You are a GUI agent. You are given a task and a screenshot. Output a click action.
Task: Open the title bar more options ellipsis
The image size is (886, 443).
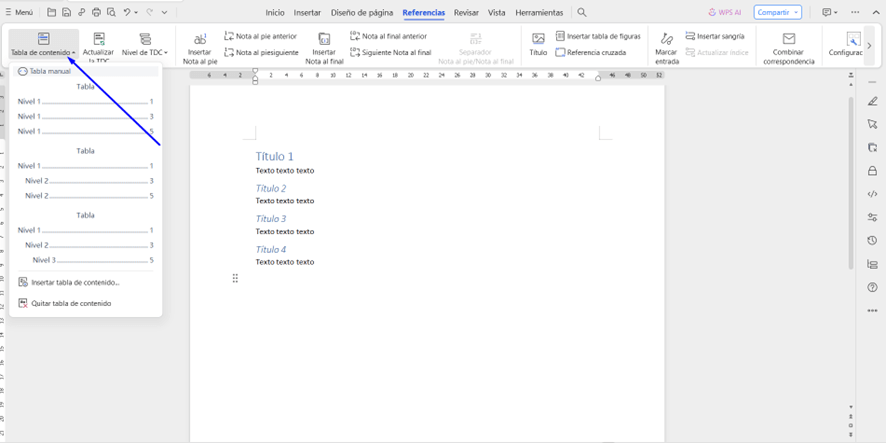[x=855, y=12]
